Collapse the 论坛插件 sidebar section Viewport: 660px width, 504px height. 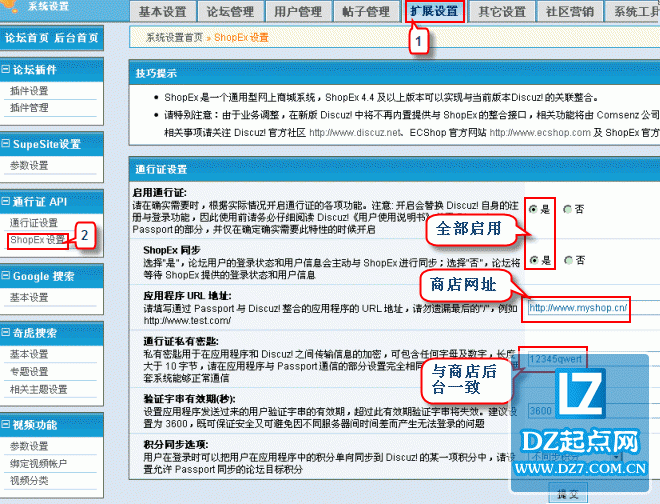(7, 70)
